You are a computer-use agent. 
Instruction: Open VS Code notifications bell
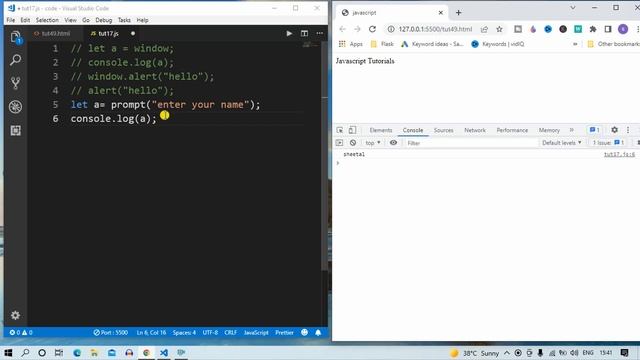pos(318,333)
